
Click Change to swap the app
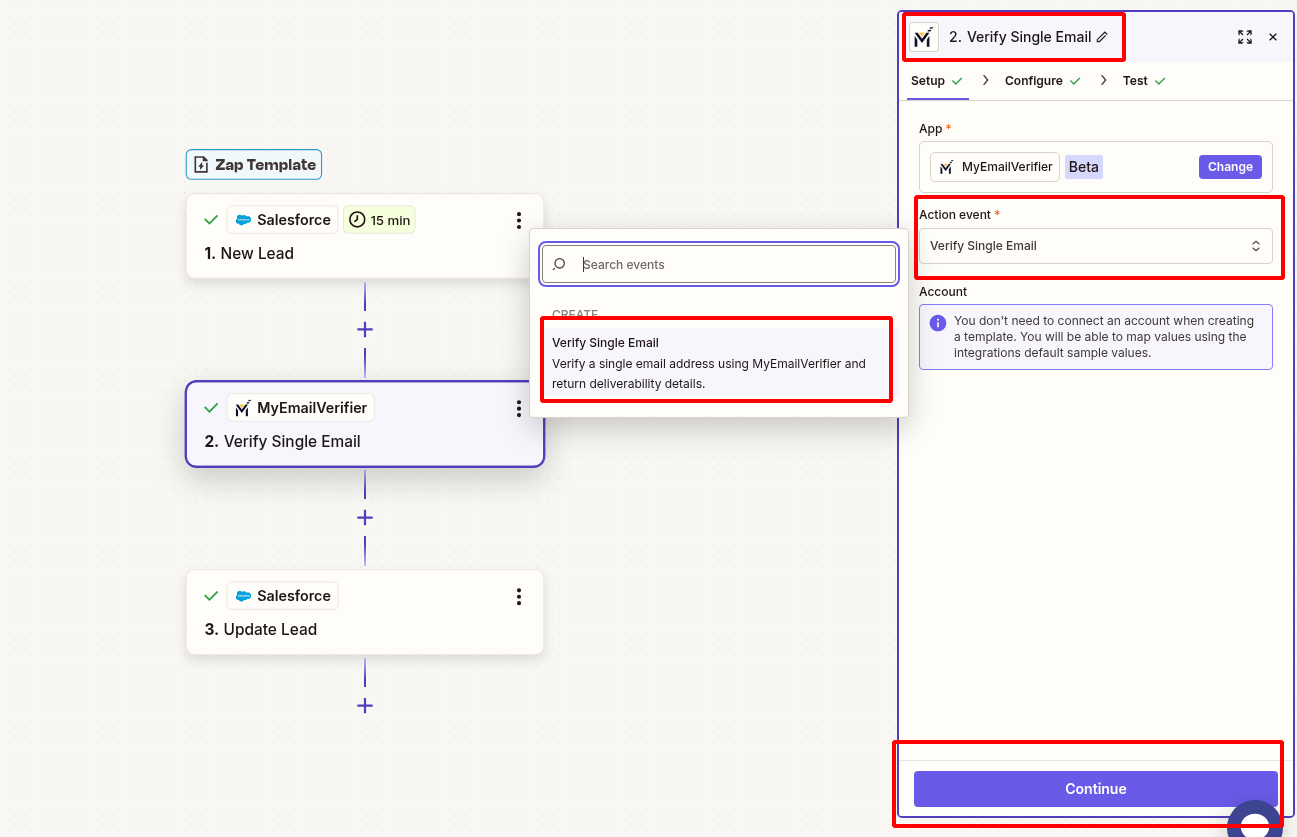click(x=1229, y=166)
